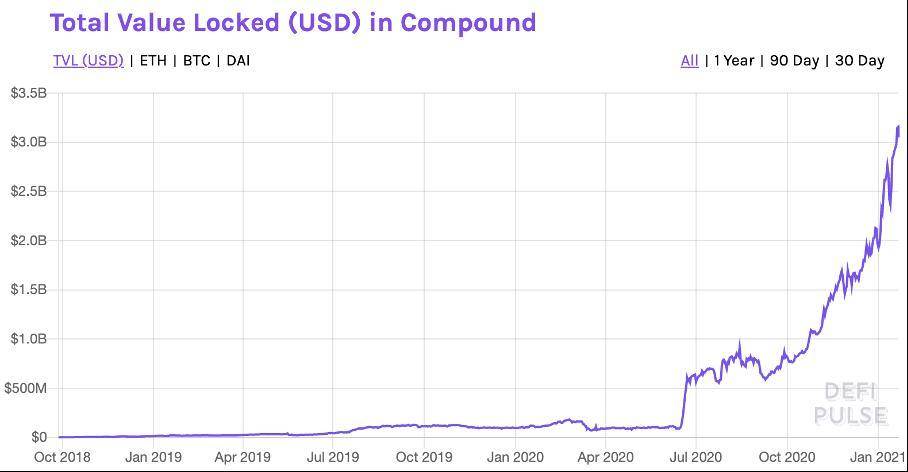Click the Jul 2020 x-axis label
This screenshot has height=472, width=908.
697,457
